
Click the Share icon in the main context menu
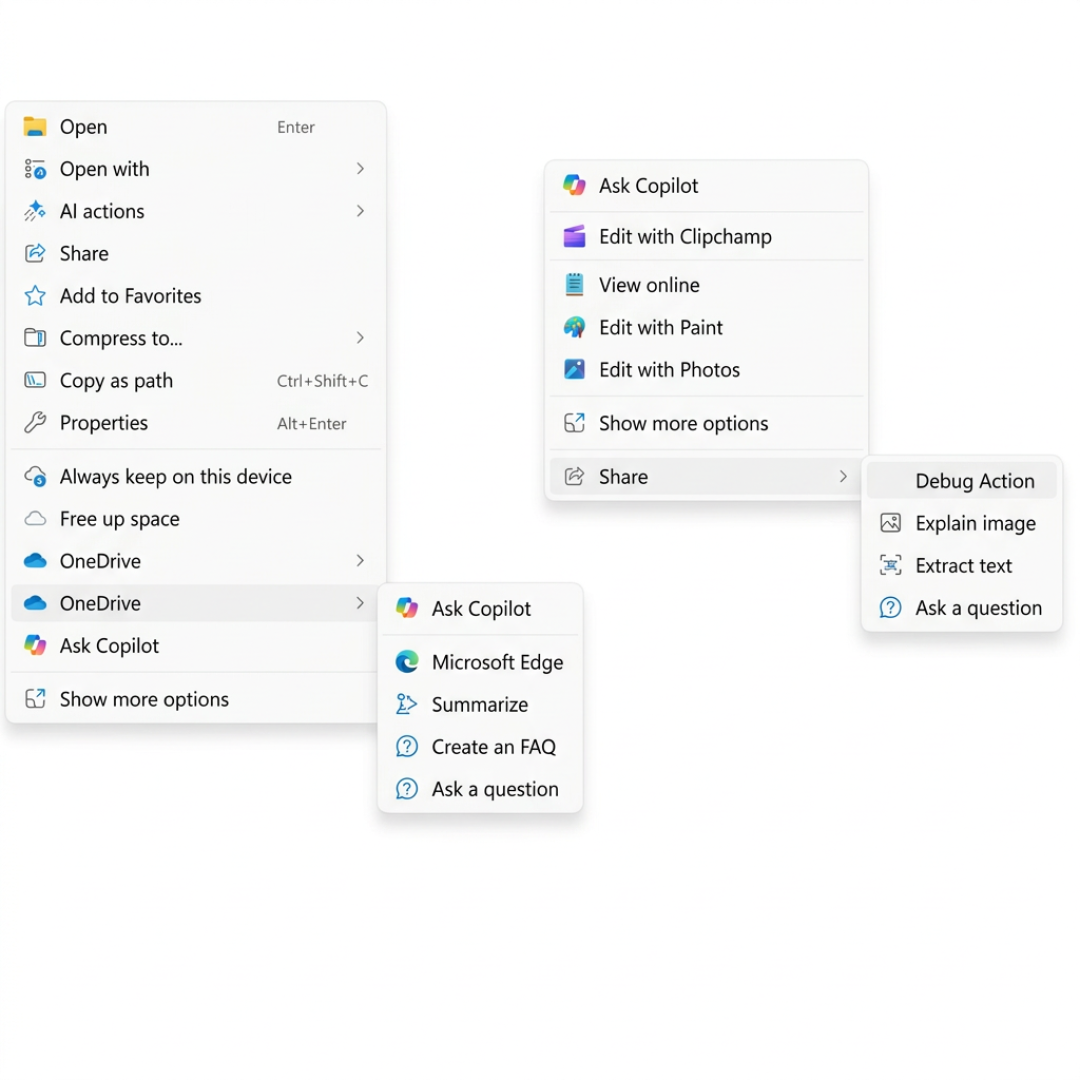coord(34,253)
